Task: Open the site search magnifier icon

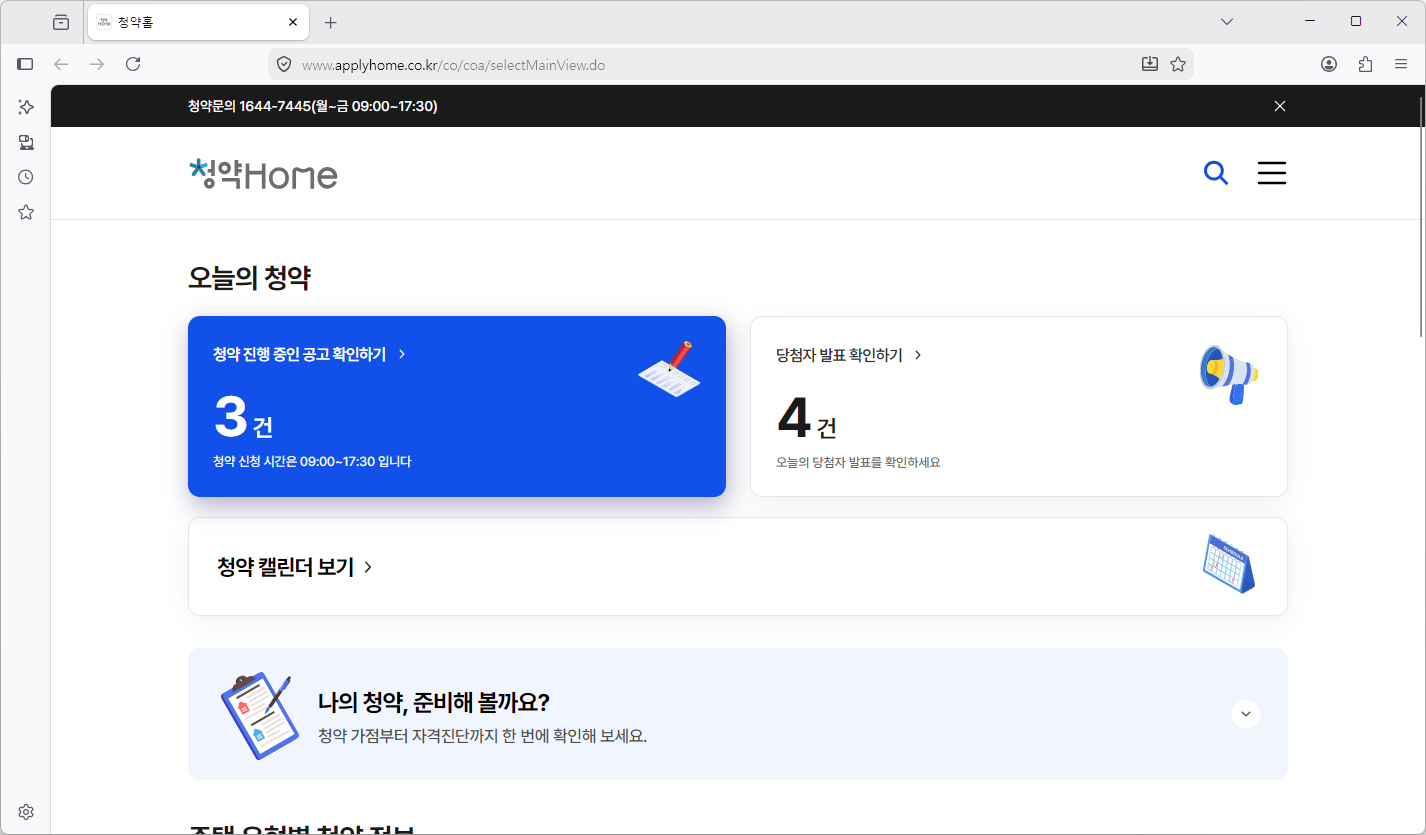Action: point(1216,173)
